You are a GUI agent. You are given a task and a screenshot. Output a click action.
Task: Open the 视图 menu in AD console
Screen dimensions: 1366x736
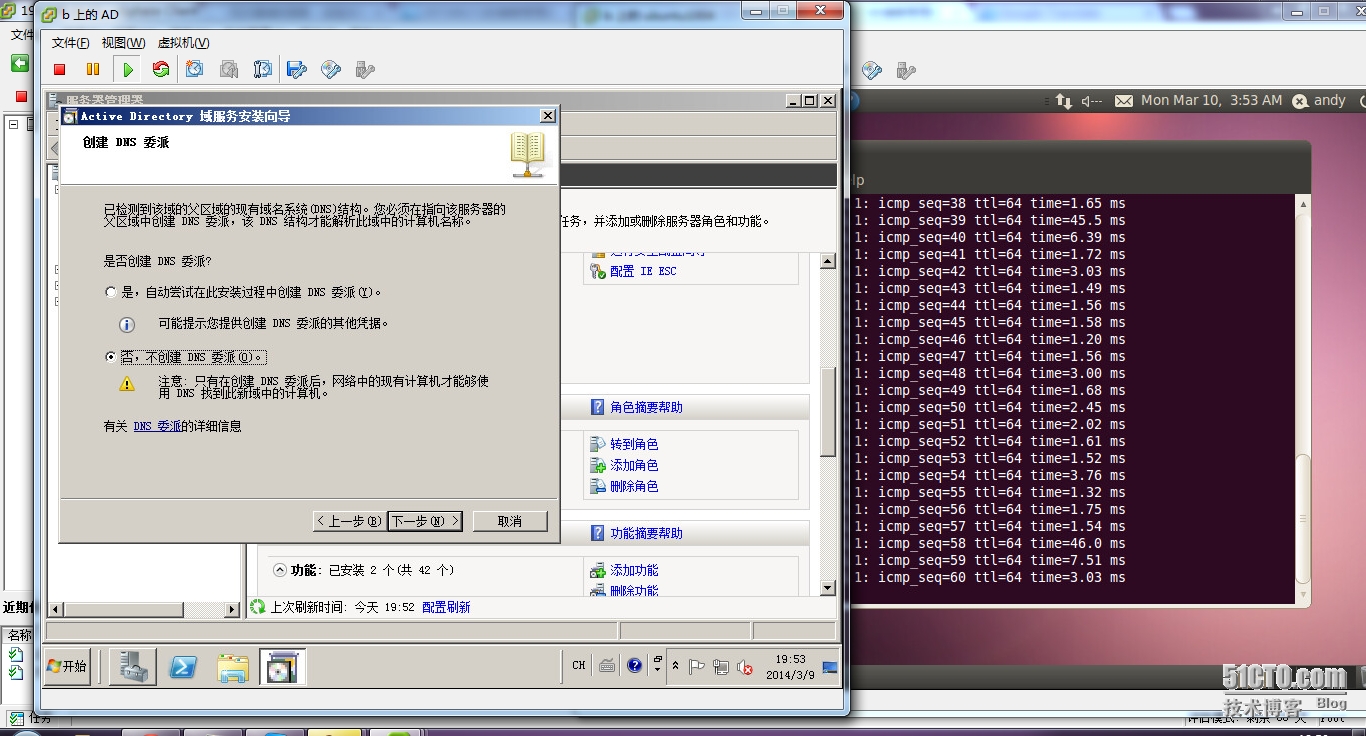tap(123, 43)
